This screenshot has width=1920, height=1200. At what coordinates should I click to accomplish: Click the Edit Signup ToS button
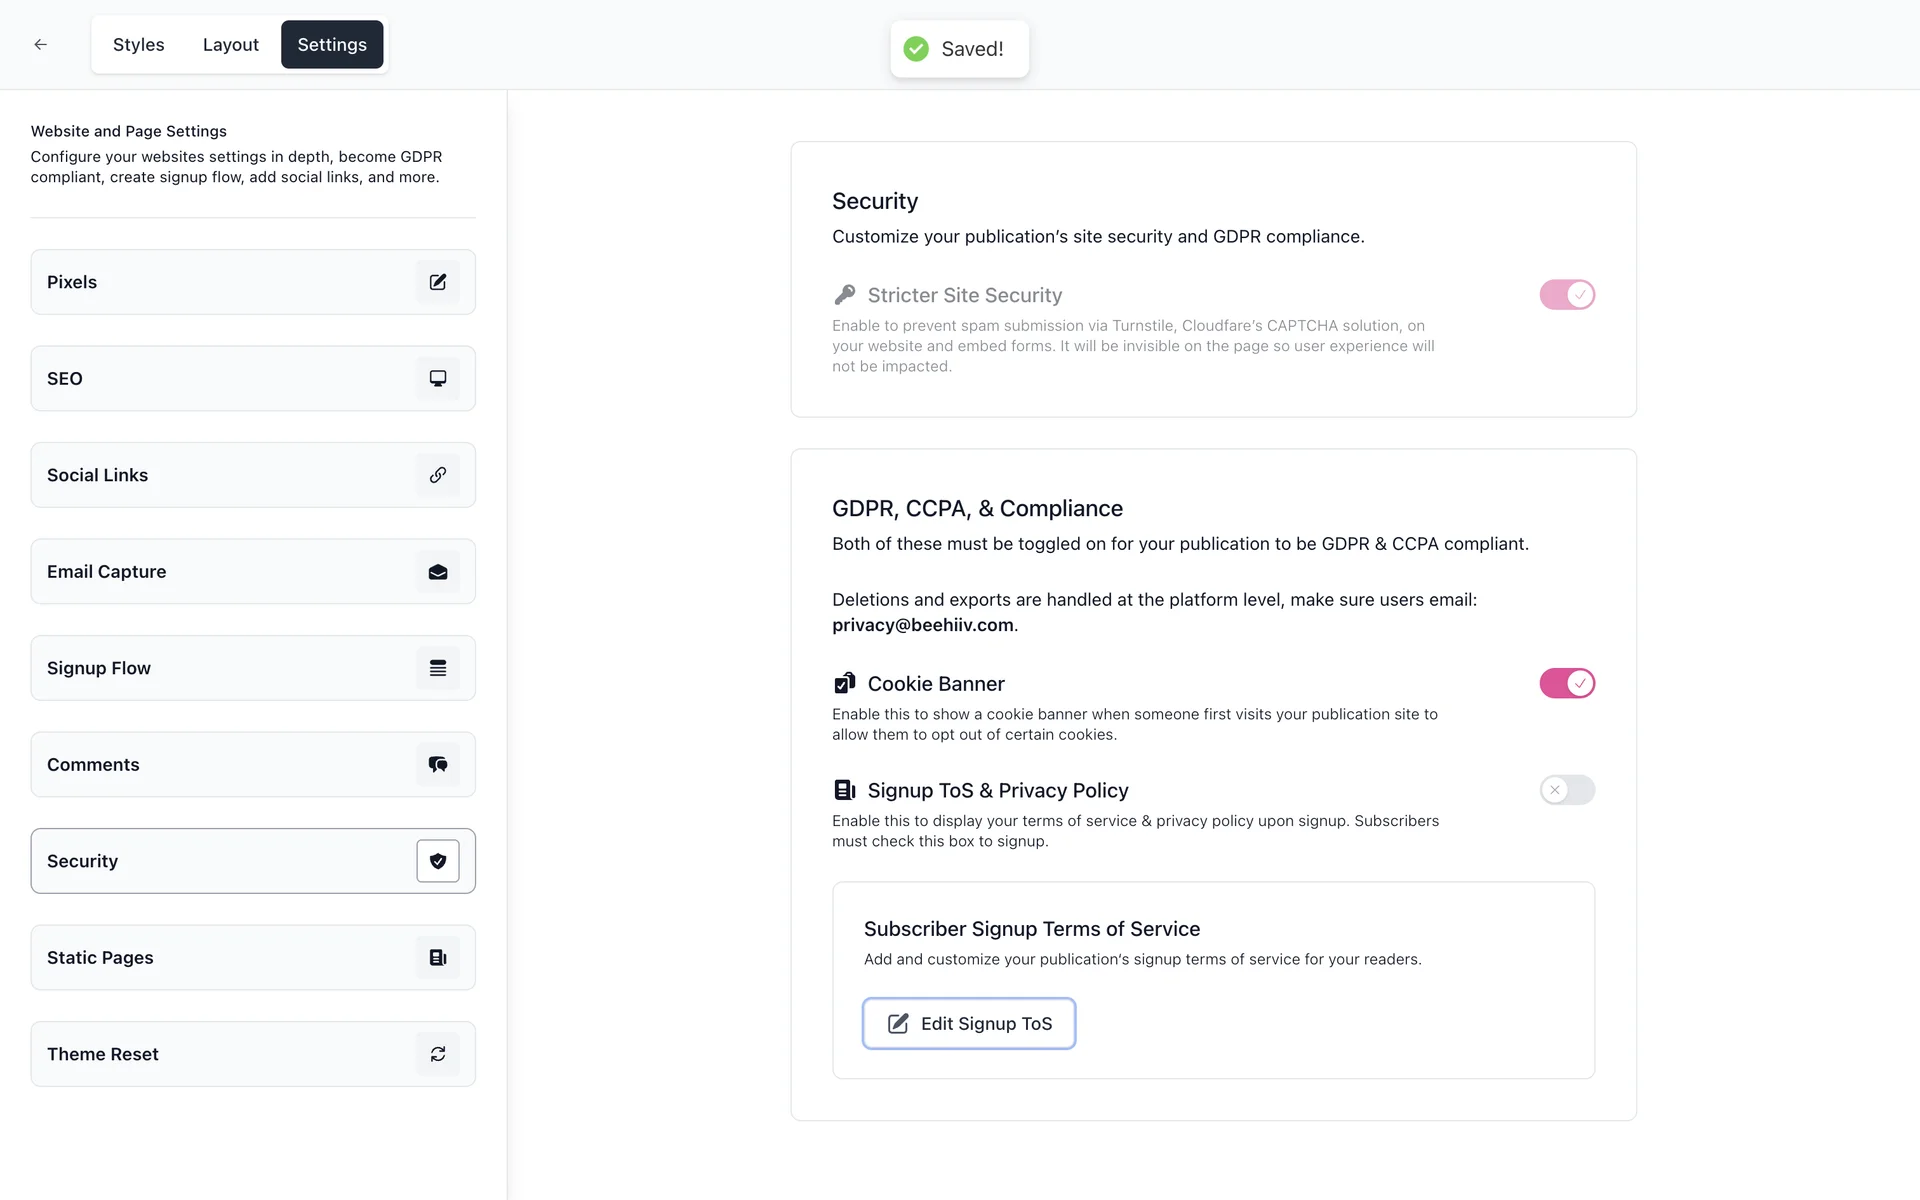tap(969, 1024)
